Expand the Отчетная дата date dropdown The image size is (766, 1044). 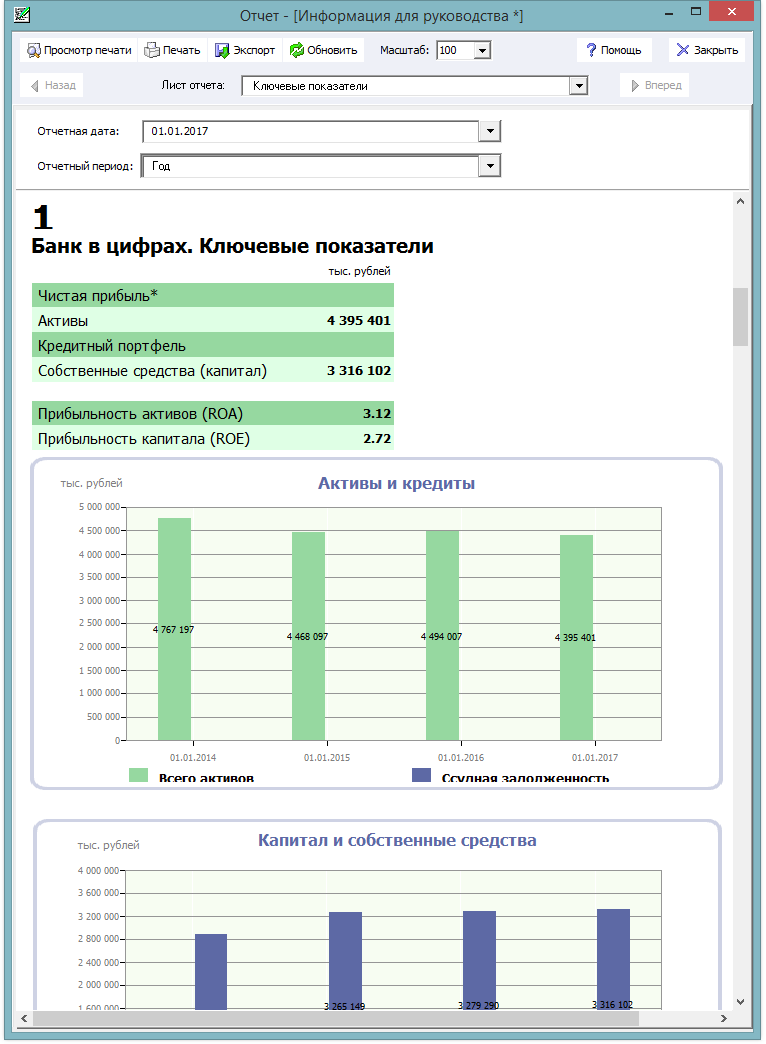tap(490, 131)
